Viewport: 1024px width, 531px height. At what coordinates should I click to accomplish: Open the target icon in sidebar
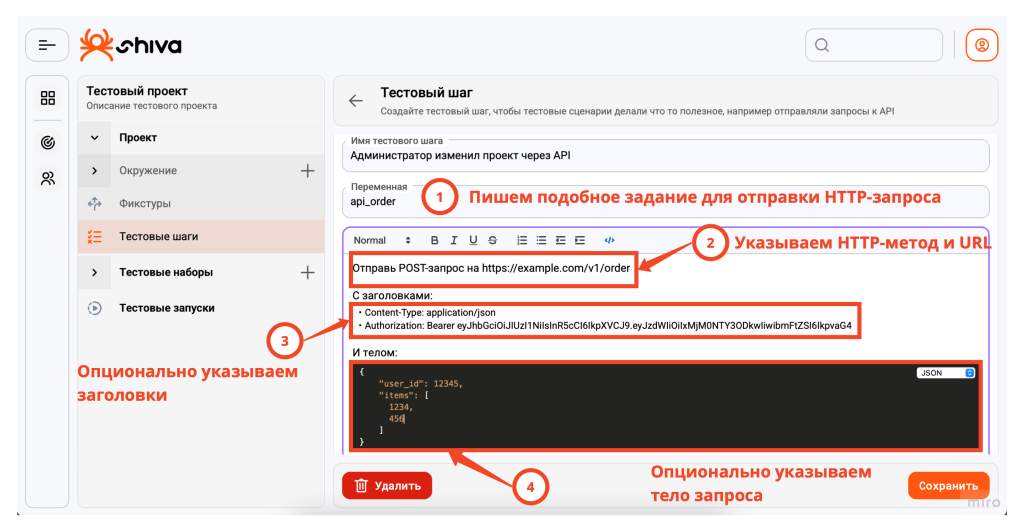click(x=48, y=142)
